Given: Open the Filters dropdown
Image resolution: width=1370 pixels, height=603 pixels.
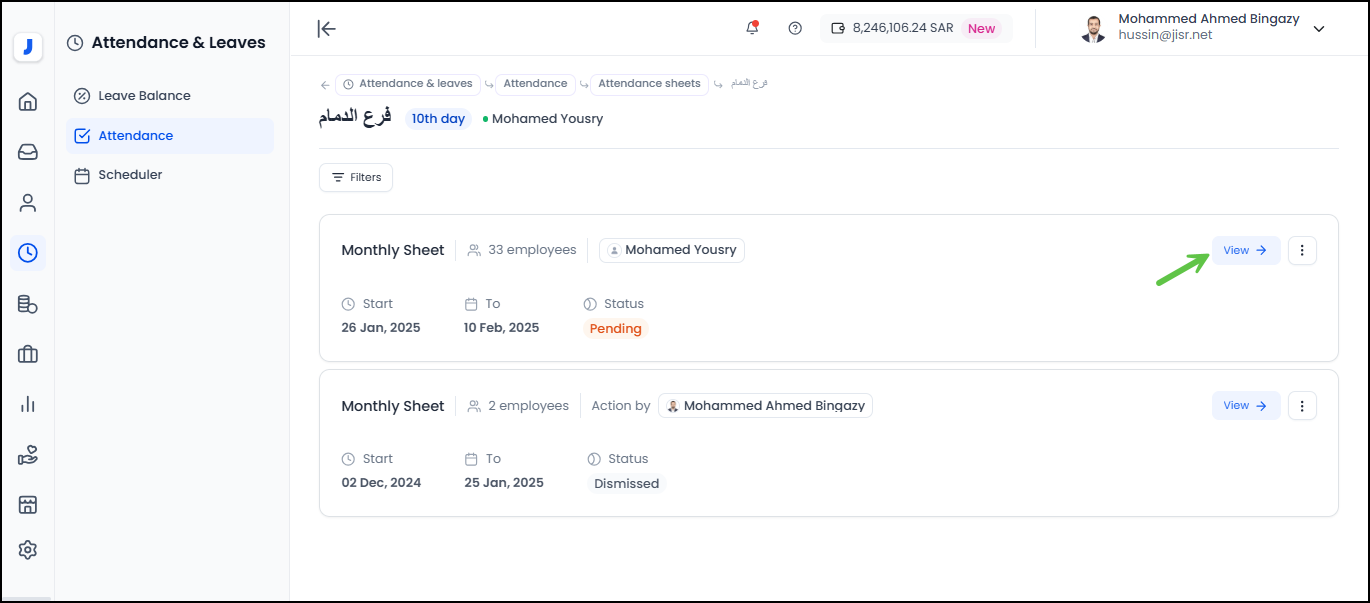Looking at the screenshot, I should [x=356, y=177].
